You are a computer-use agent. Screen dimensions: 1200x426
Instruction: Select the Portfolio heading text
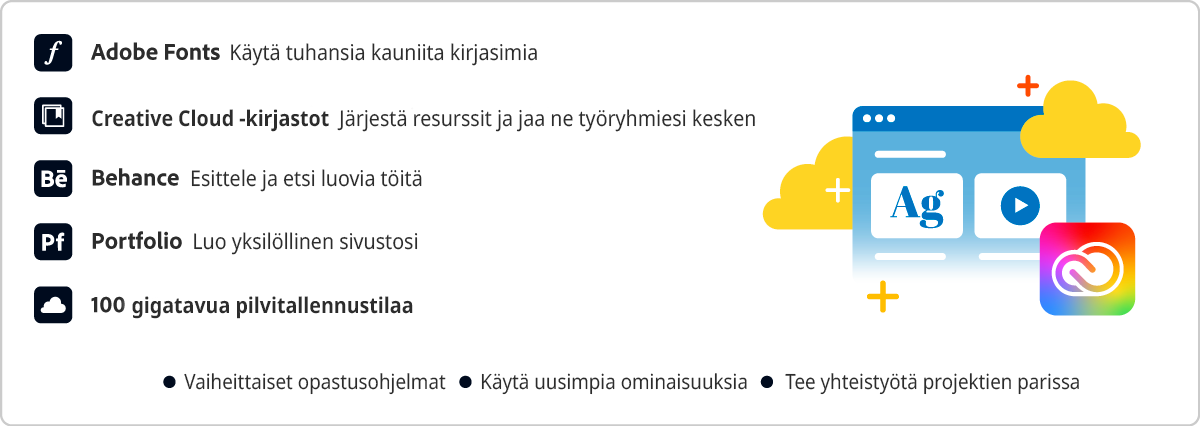coord(136,242)
